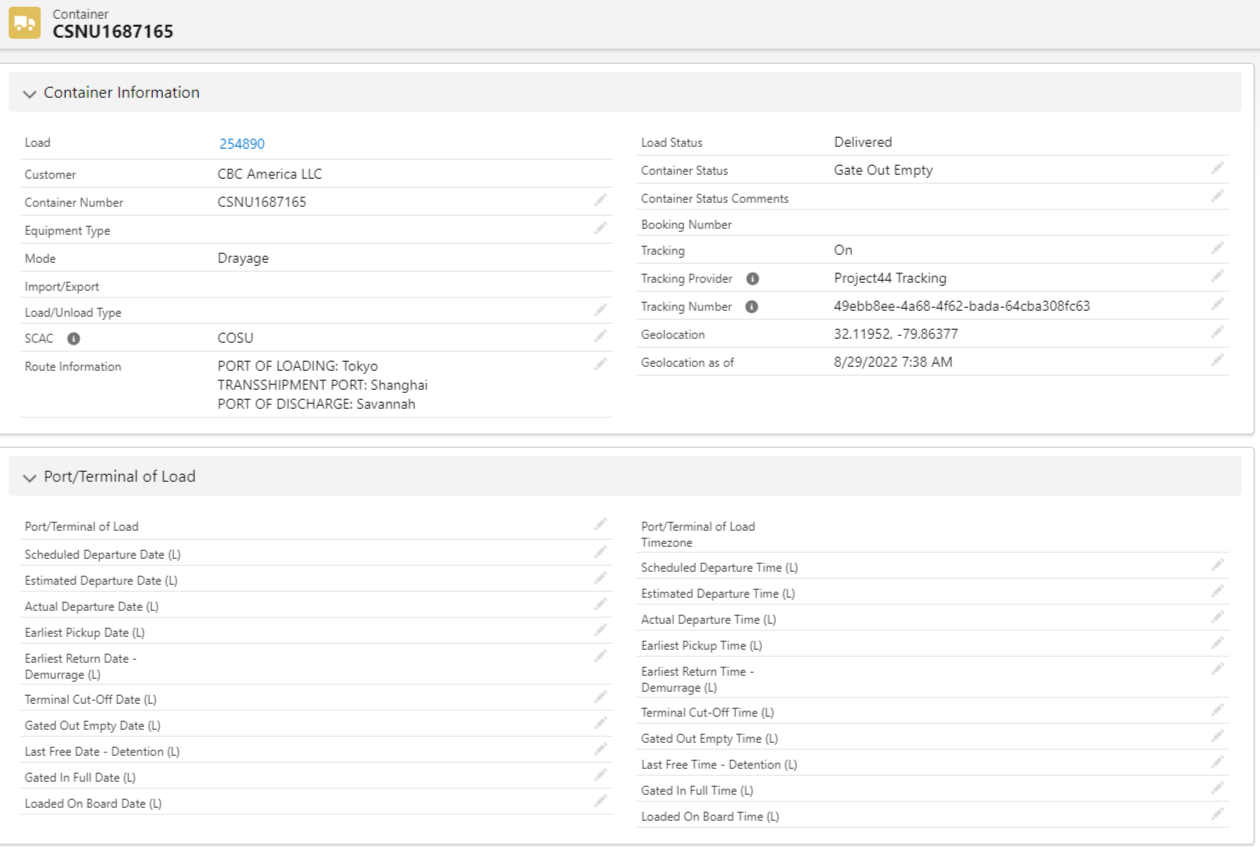The image size is (1260, 847).
Task: Click the Import/Export label
Action: click(x=62, y=287)
